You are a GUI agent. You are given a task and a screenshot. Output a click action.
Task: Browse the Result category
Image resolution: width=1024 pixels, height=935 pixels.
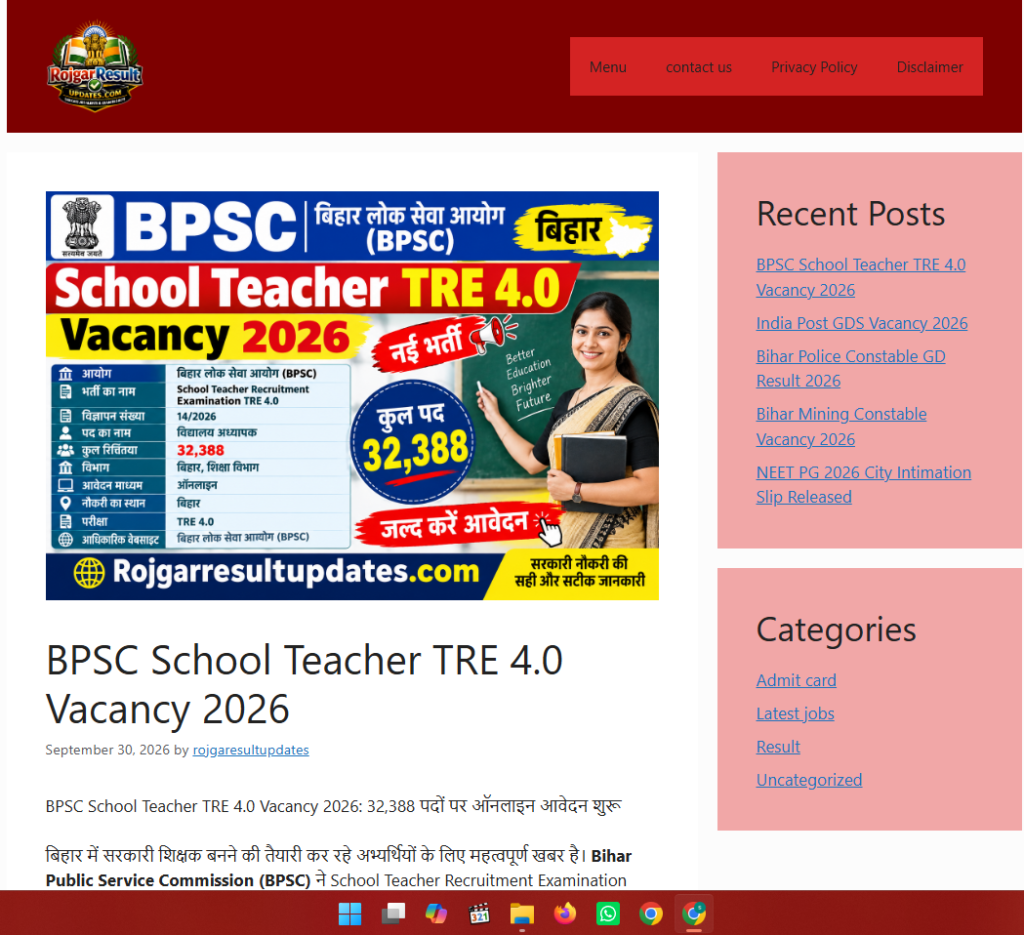[778, 747]
